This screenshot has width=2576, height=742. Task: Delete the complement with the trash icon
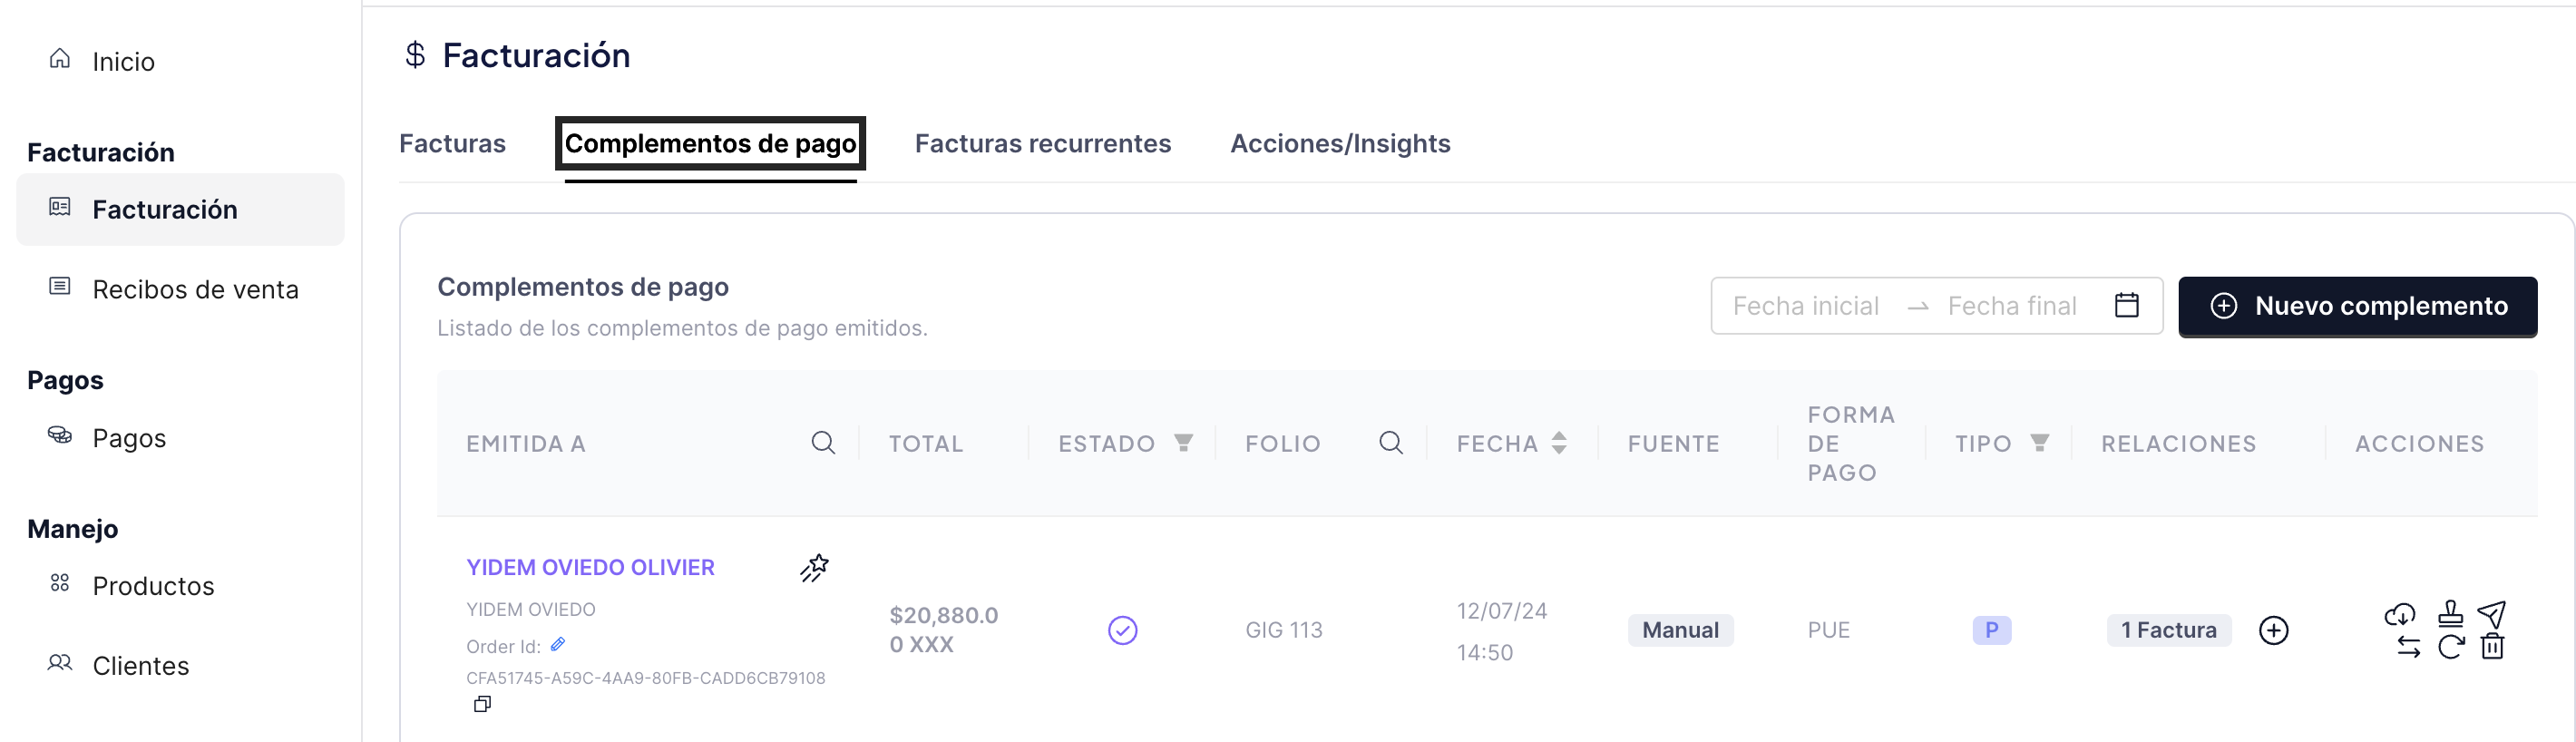tap(2492, 647)
